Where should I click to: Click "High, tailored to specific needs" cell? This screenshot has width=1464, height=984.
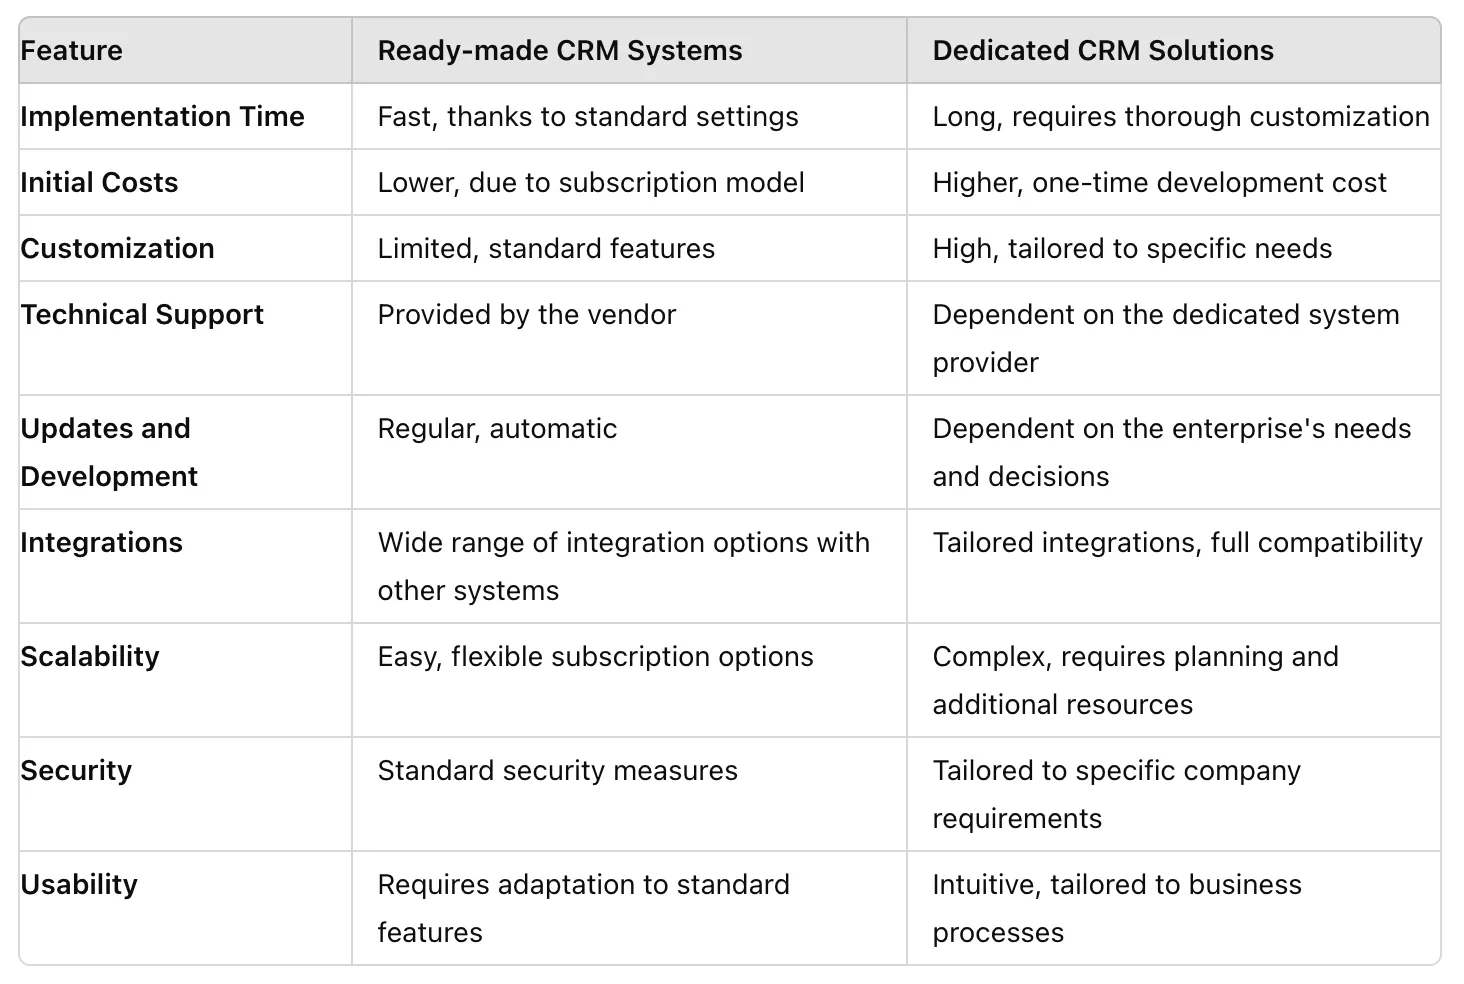coord(1132,249)
